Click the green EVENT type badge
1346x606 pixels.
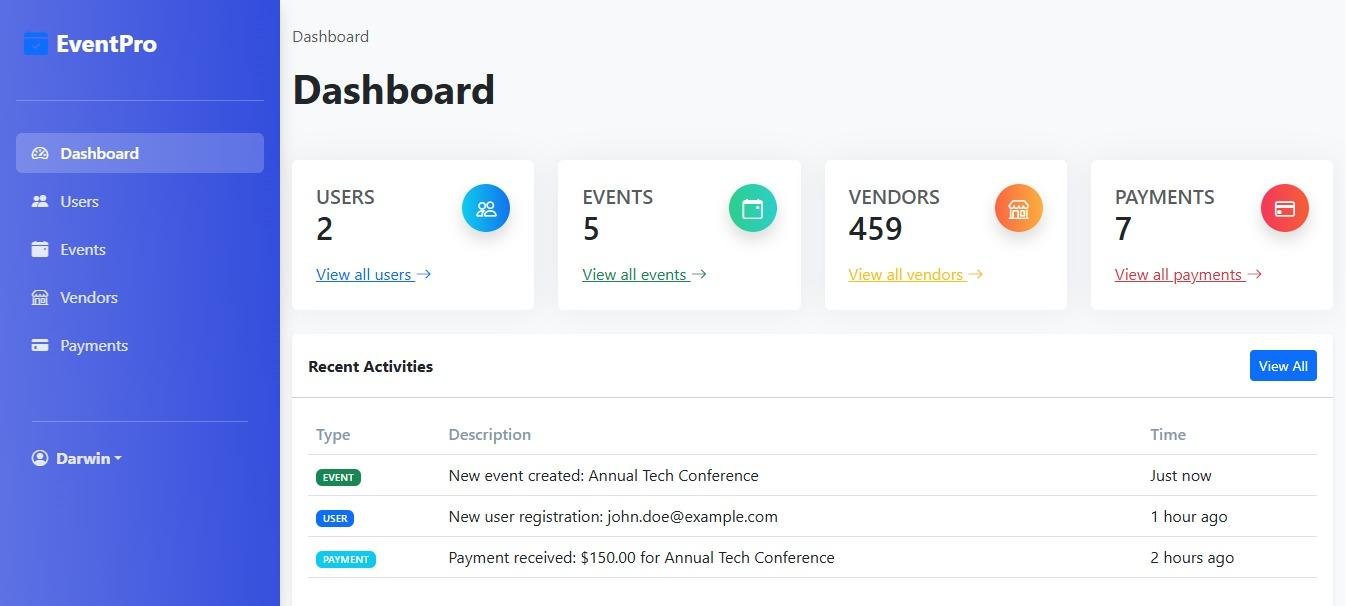(x=338, y=477)
